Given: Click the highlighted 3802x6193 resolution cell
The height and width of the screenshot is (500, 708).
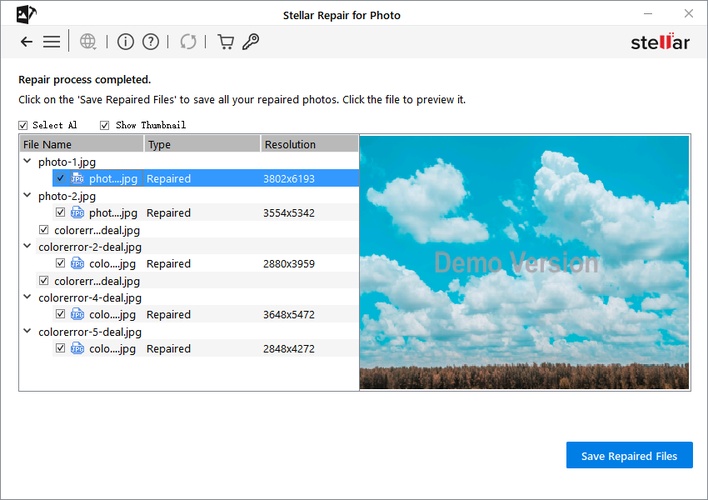Looking at the screenshot, I should click(x=289, y=179).
